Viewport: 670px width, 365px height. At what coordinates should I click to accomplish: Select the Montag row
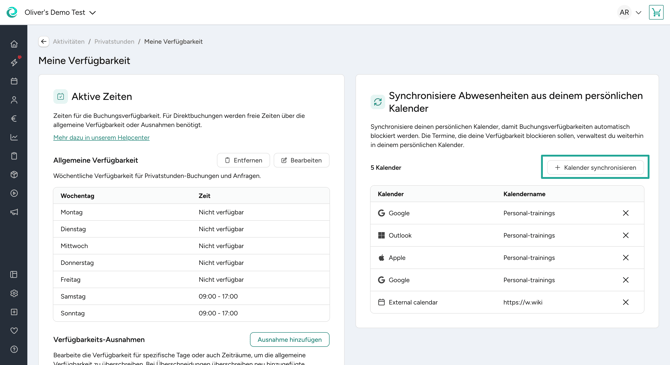coord(191,212)
